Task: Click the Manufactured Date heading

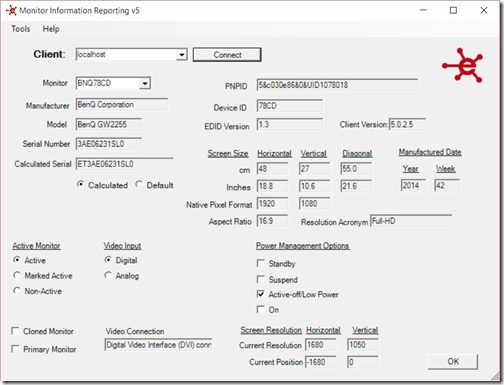Action: point(430,152)
